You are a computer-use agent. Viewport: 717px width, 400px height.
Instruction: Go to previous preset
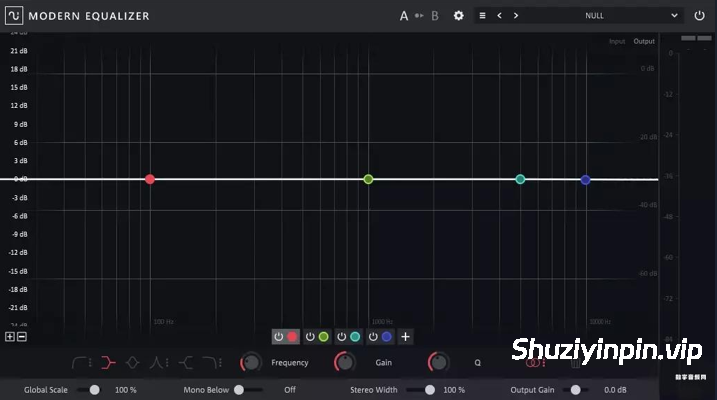[499, 16]
